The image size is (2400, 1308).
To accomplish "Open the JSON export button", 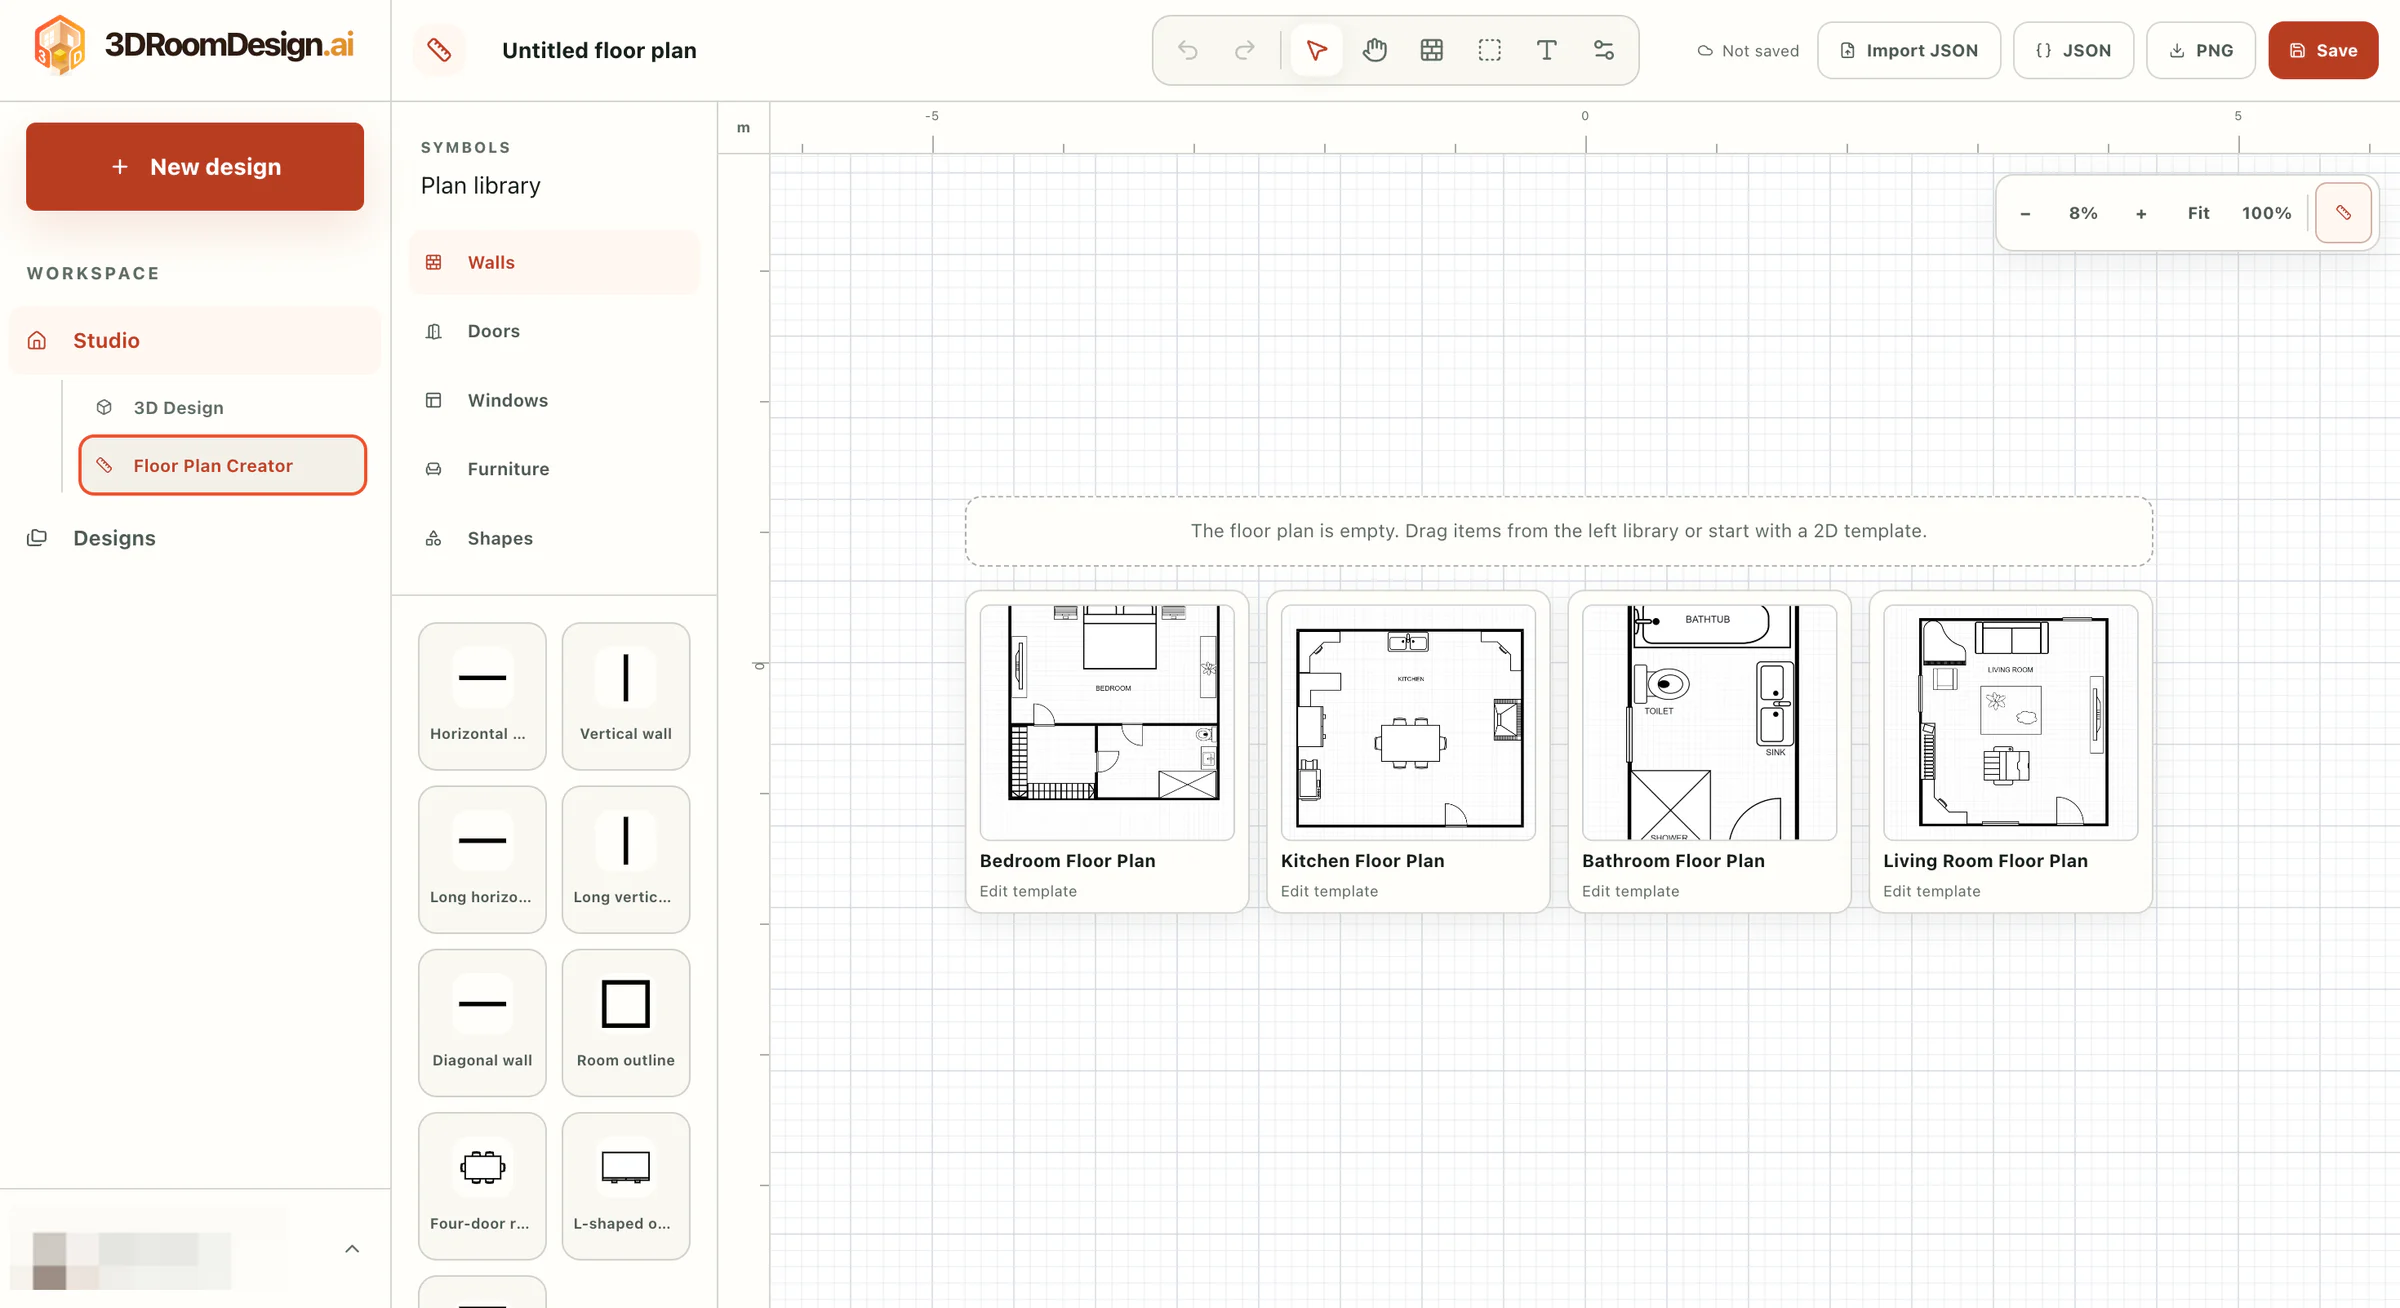I will point(2073,50).
